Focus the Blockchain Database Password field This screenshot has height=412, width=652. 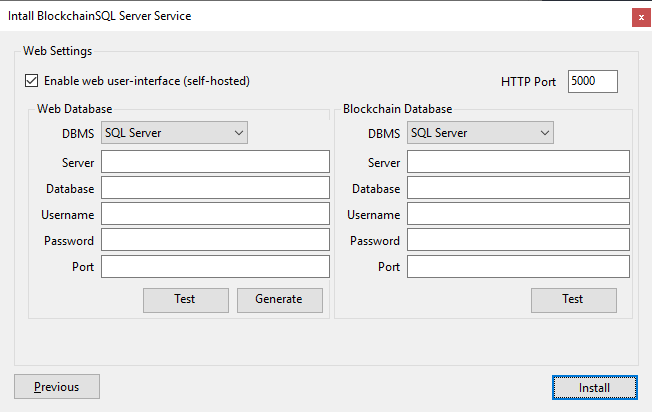pyautogui.click(x=518, y=240)
